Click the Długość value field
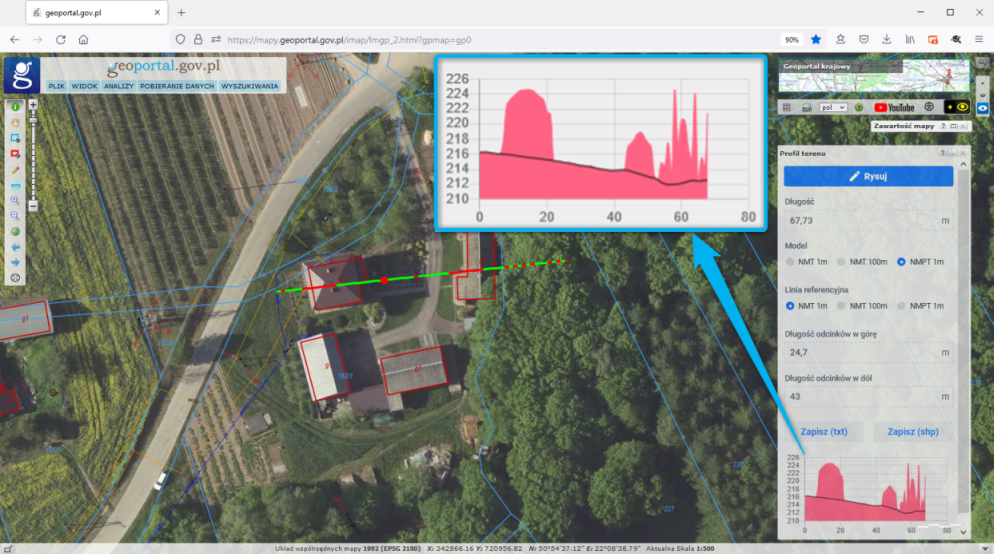This screenshot has height=554, width=994. click(868, 219)
